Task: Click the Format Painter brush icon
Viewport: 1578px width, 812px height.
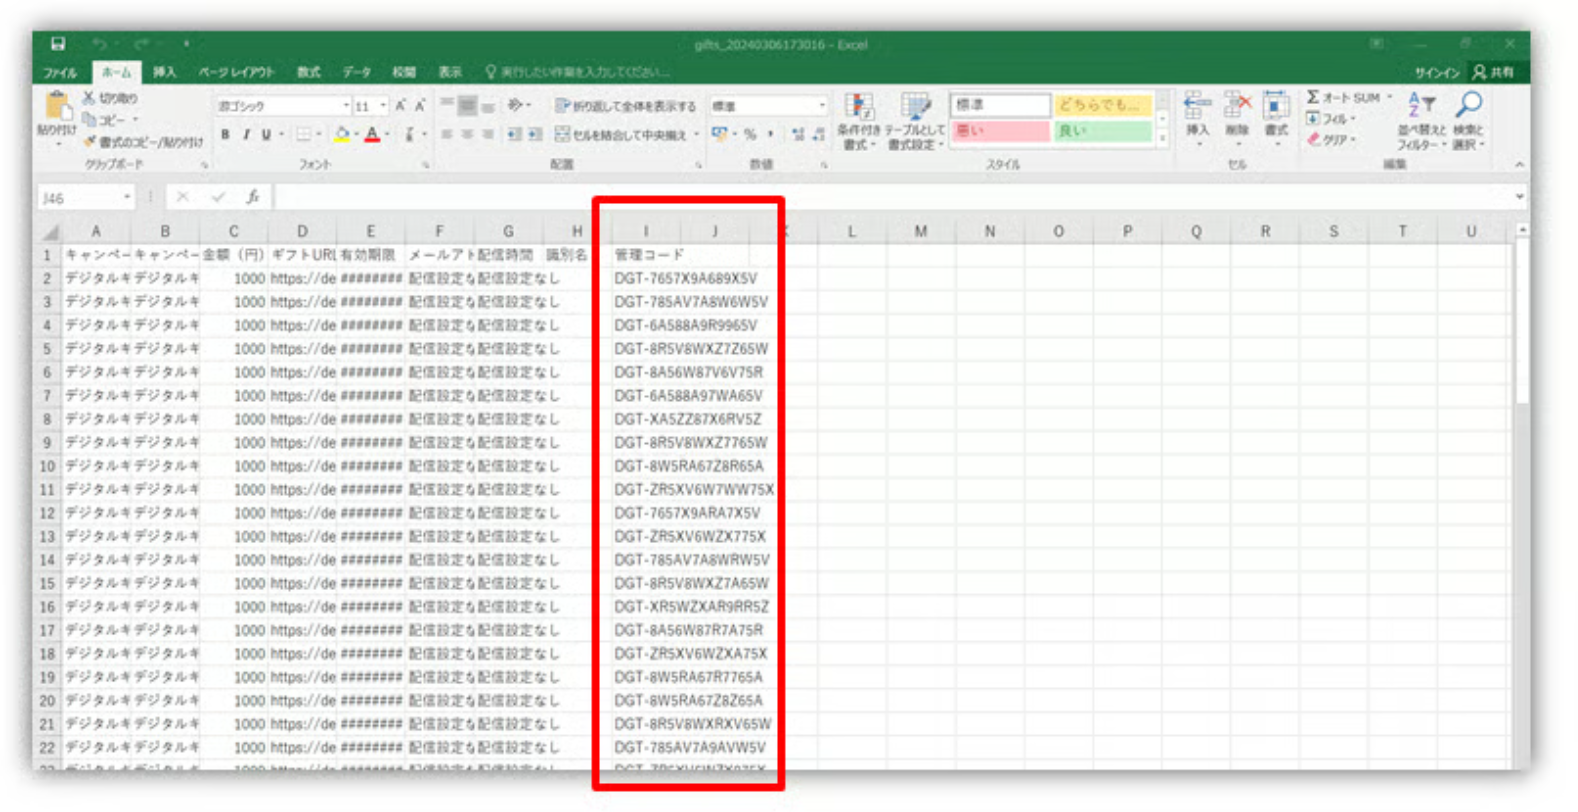Action: (x=89, y=142)
